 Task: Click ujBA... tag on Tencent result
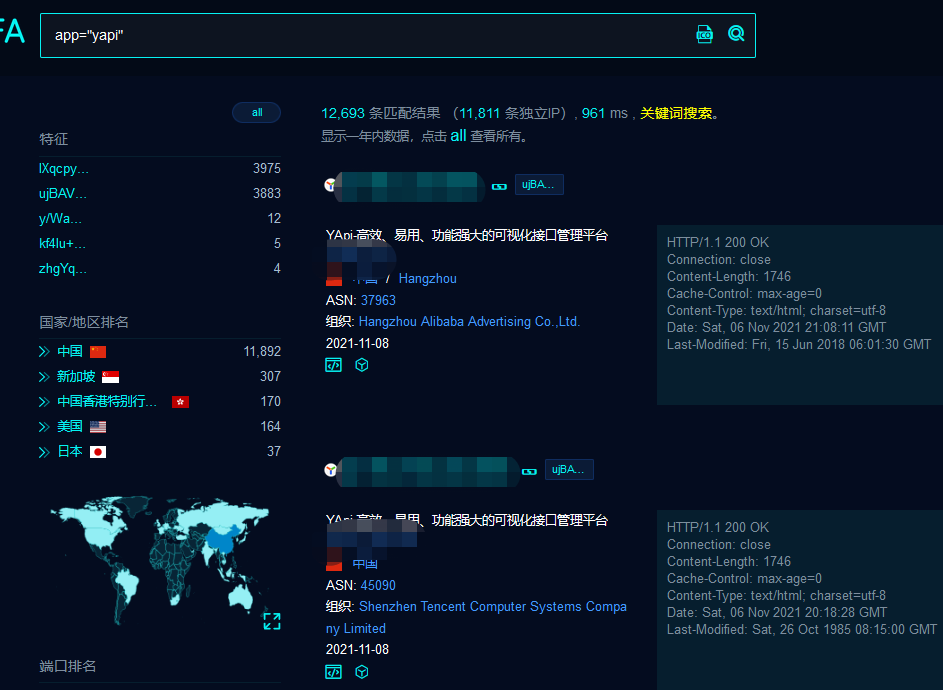(569, 470)
